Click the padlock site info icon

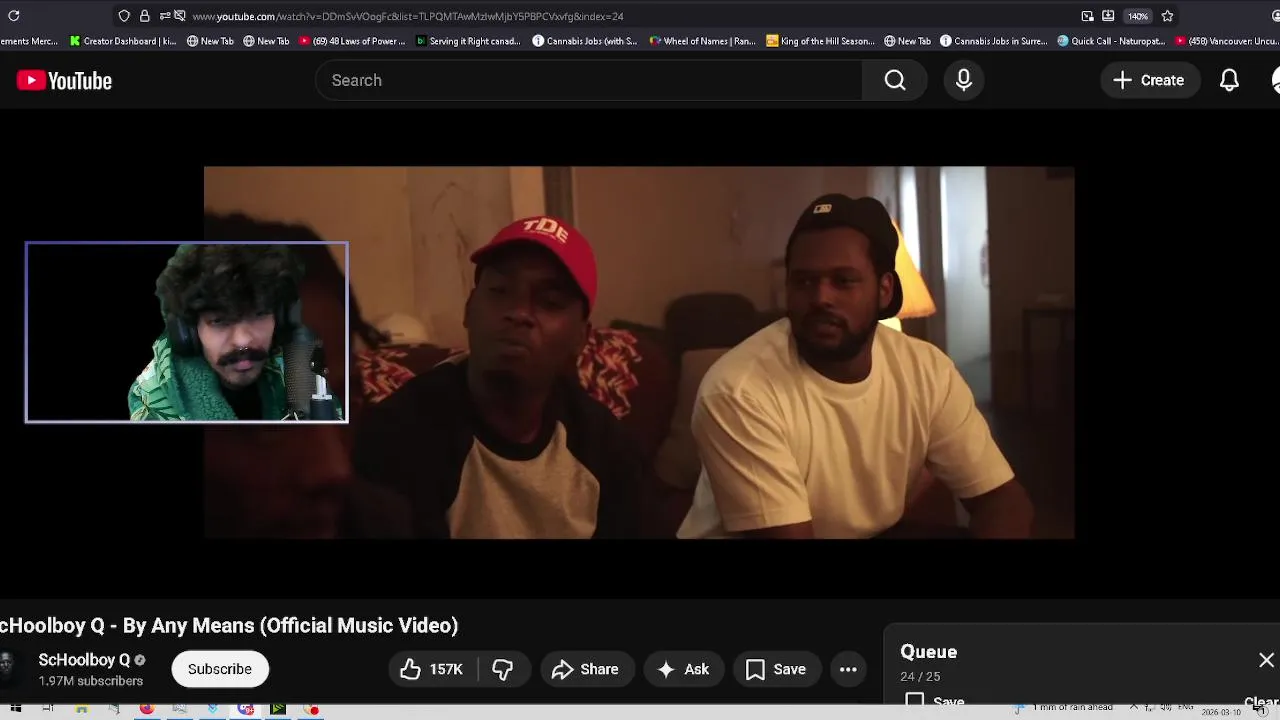pos(145,16)
